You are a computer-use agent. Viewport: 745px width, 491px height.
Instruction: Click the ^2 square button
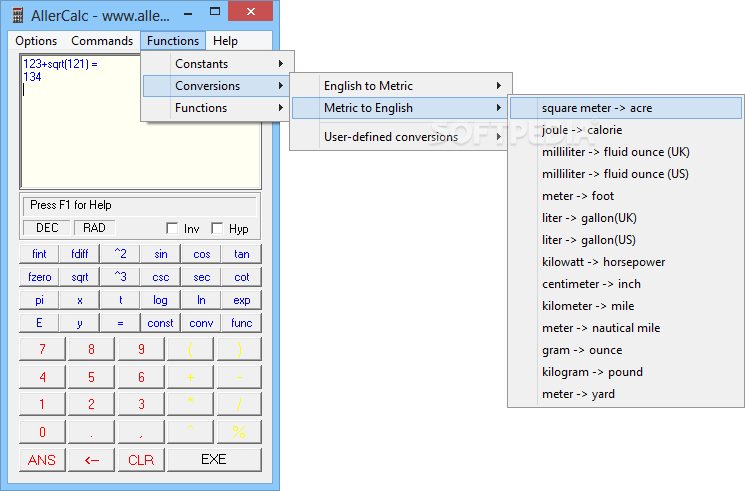pos(120,254)
